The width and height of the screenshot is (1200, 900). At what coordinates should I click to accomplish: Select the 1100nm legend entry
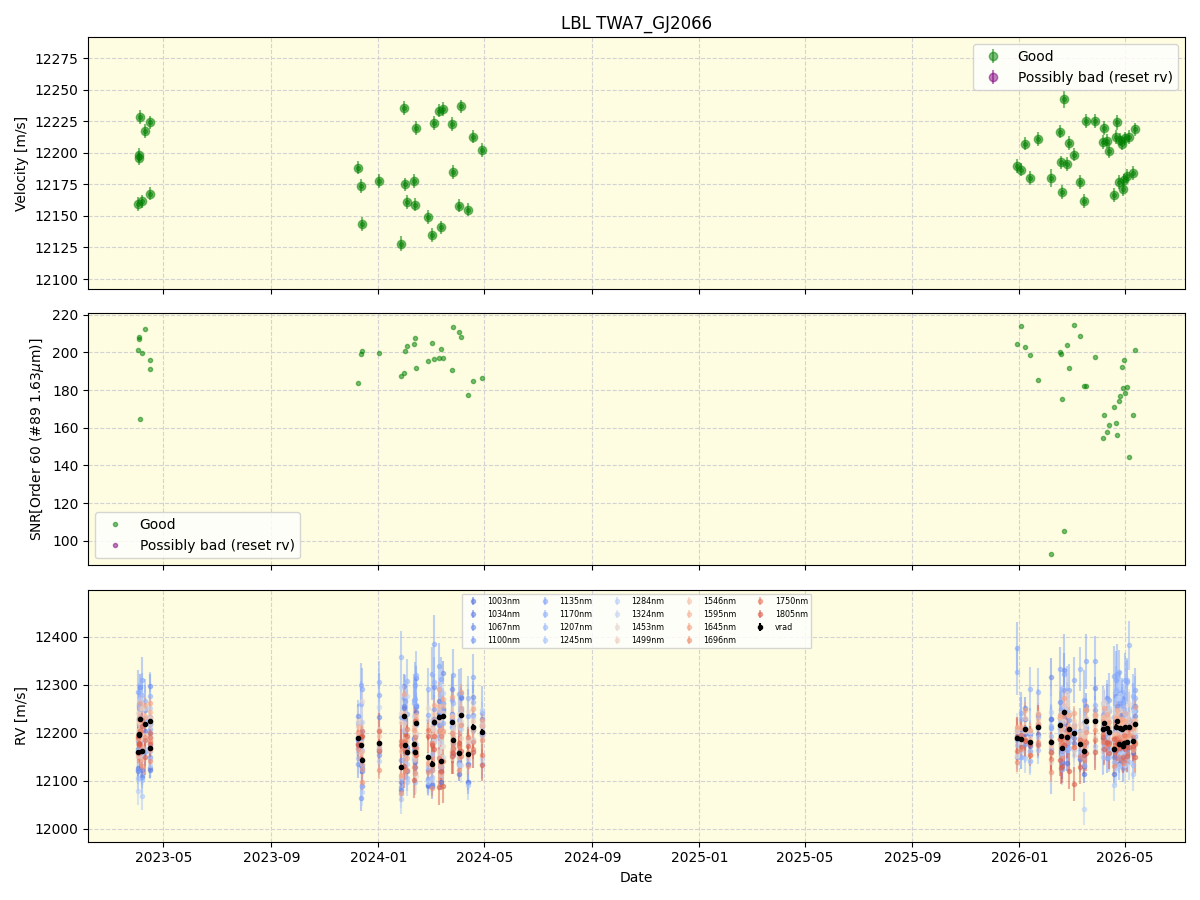493,640
